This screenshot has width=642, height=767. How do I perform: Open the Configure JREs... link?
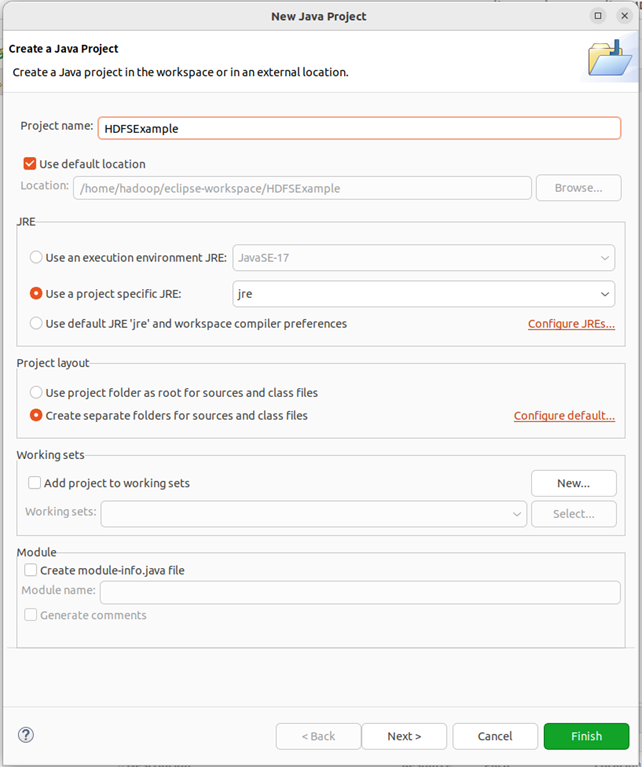click(571, 324)
